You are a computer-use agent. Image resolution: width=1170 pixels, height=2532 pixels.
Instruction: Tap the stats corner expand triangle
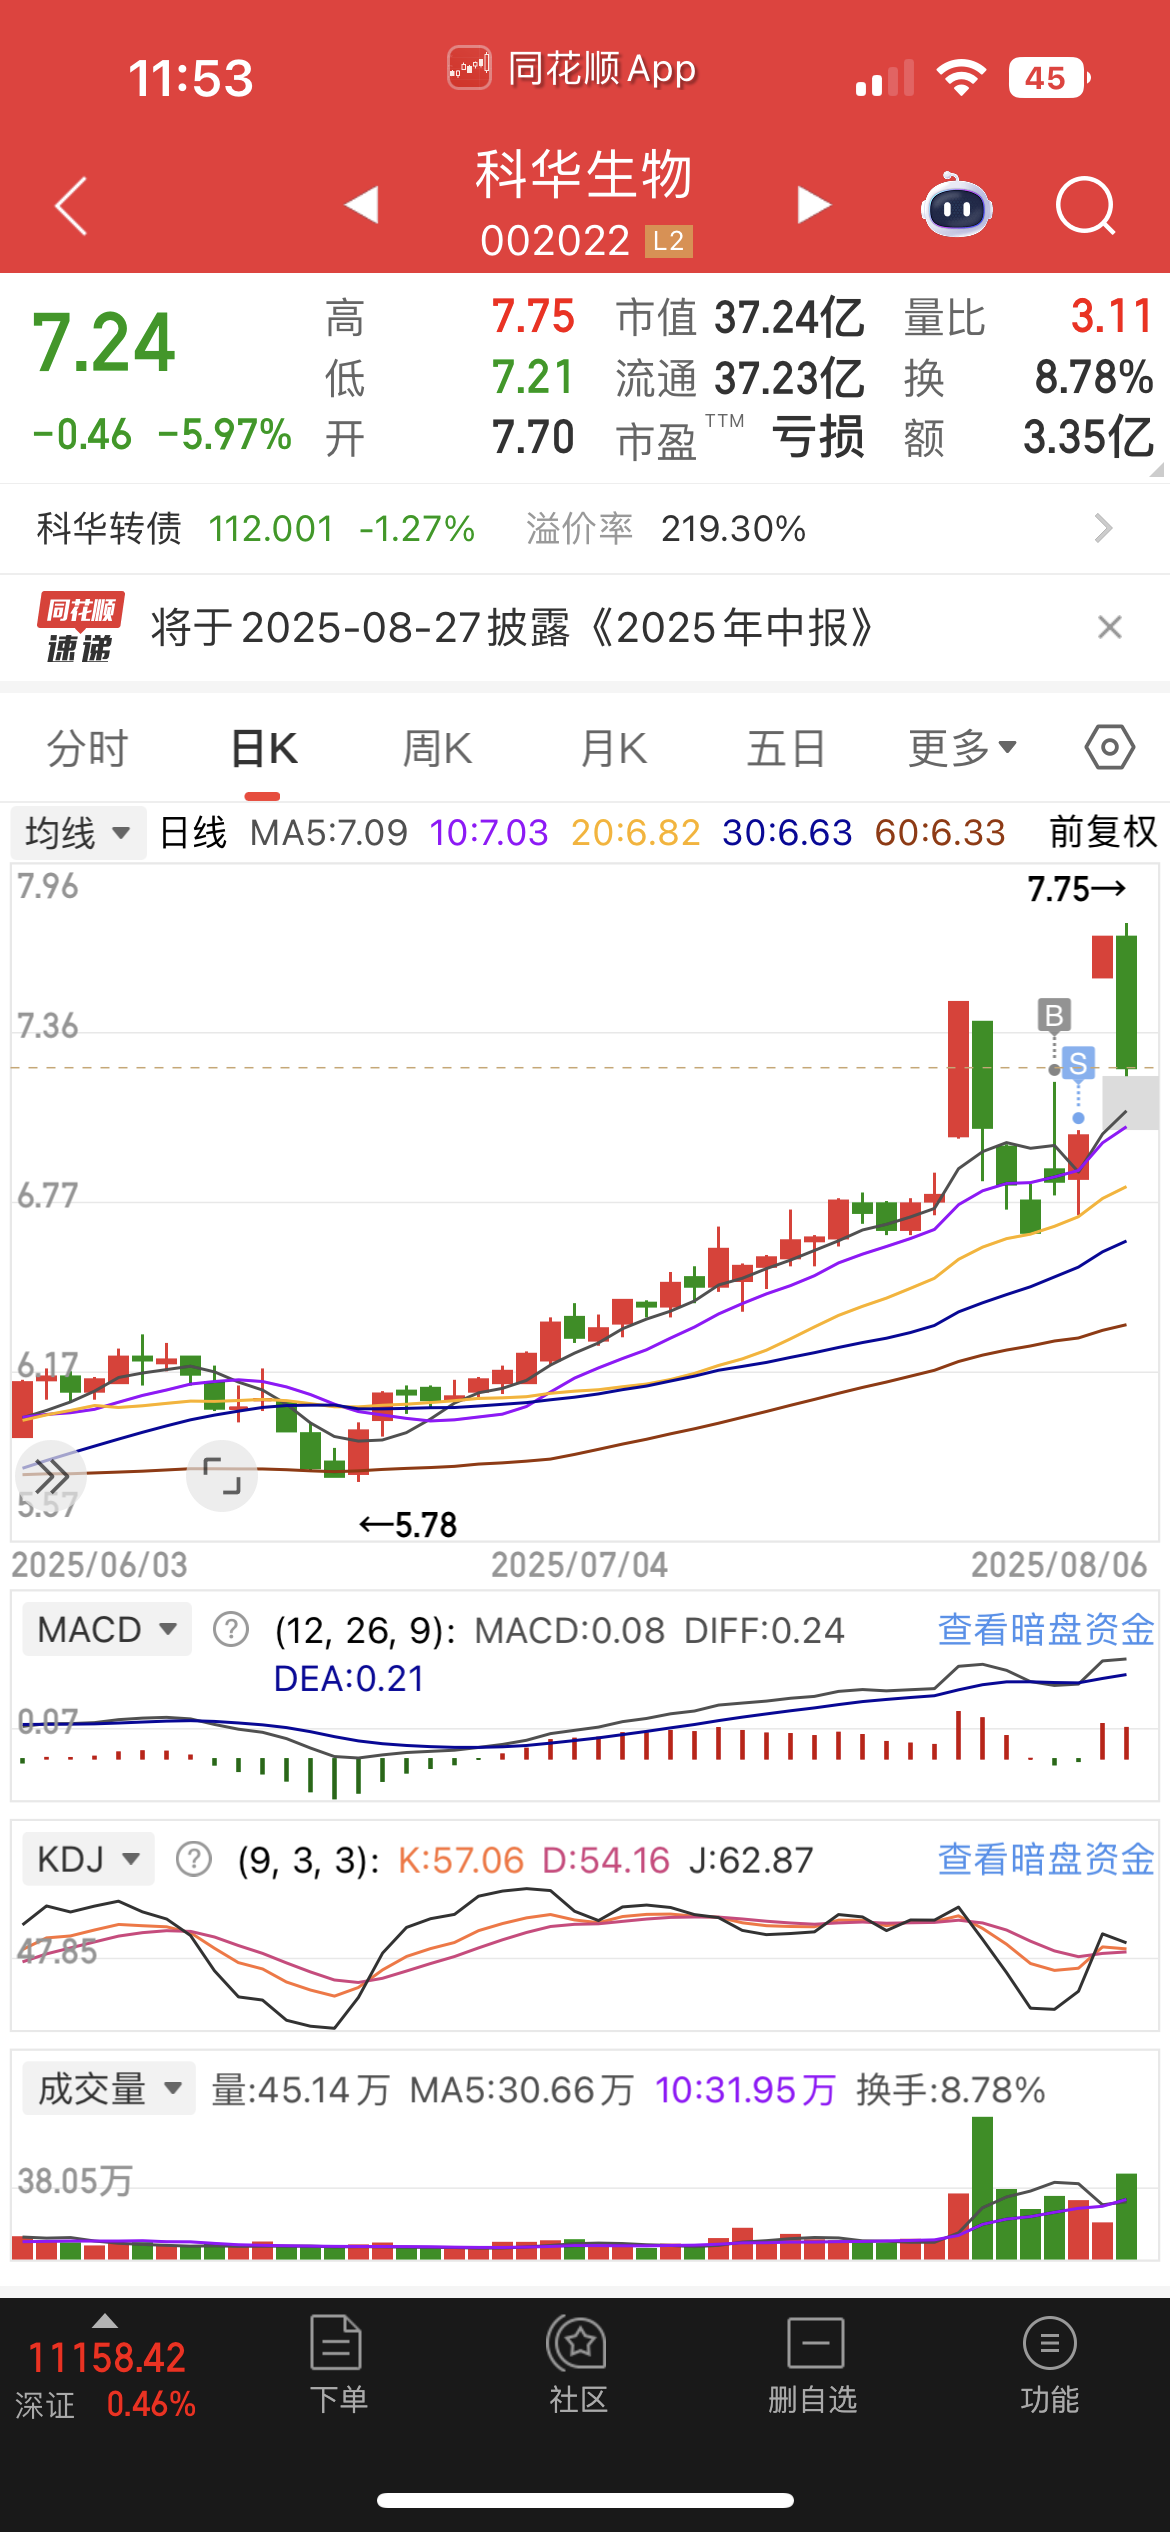(1157, 470)
